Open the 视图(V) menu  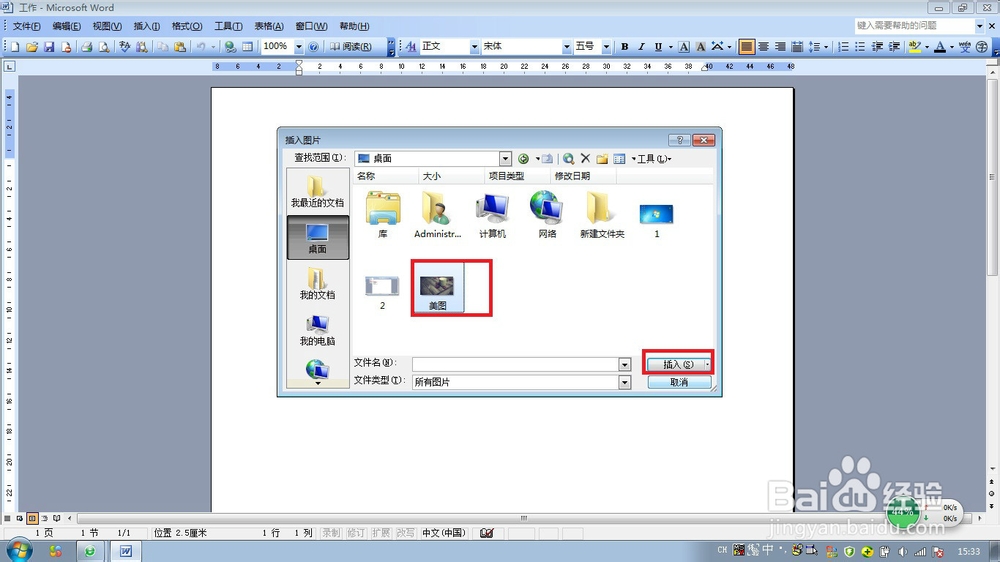pyautogui.click(x=107, y=26)
